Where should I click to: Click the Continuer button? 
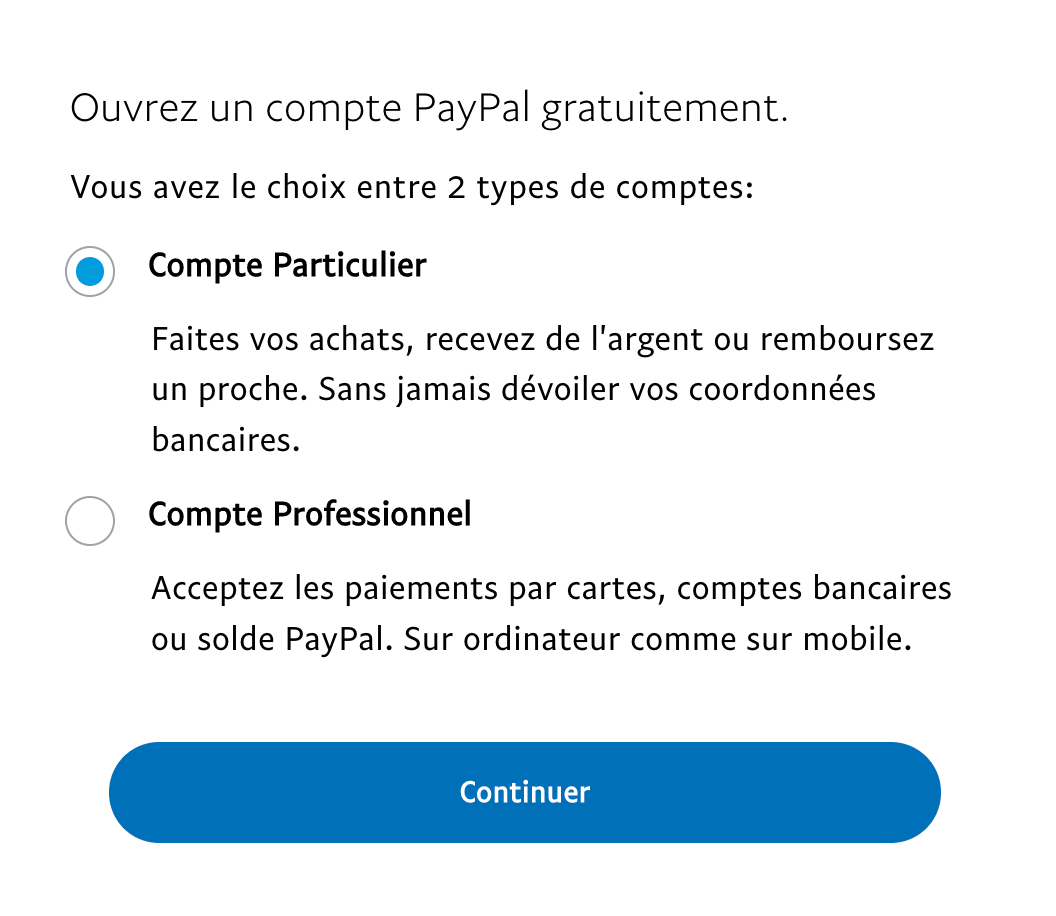pos(525,792)
